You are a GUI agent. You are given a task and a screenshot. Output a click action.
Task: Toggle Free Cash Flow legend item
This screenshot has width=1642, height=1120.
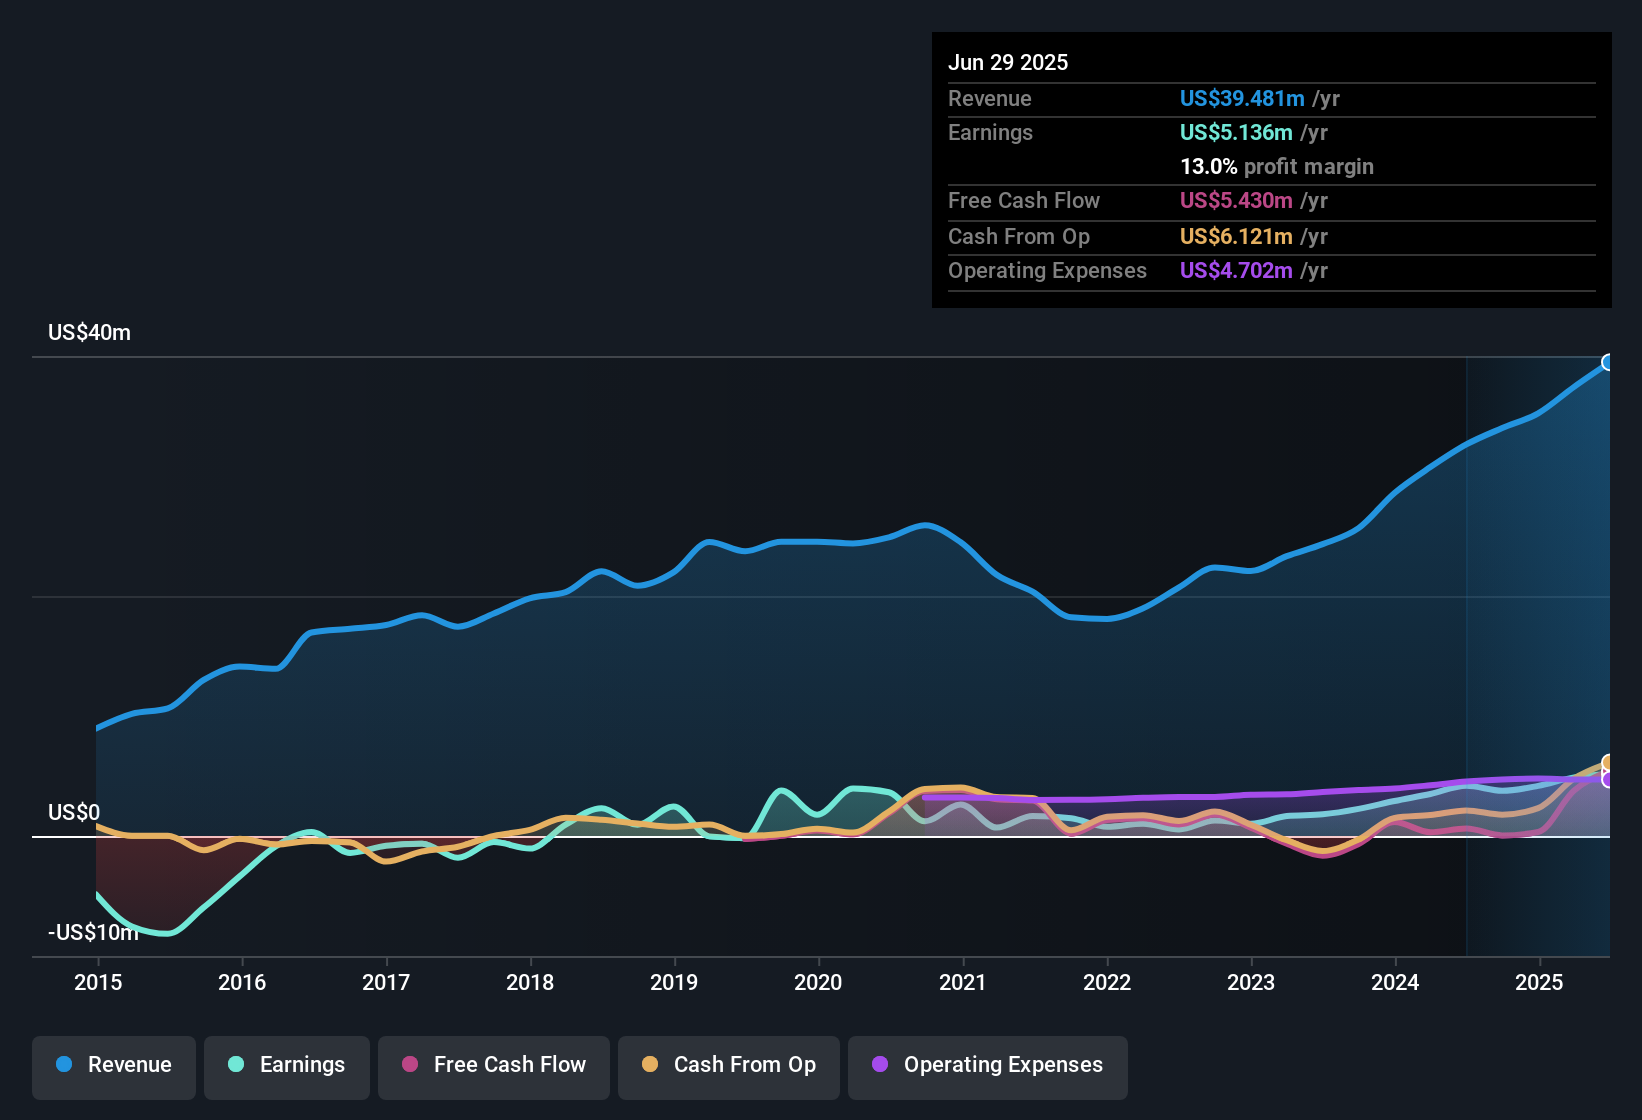494,1065
